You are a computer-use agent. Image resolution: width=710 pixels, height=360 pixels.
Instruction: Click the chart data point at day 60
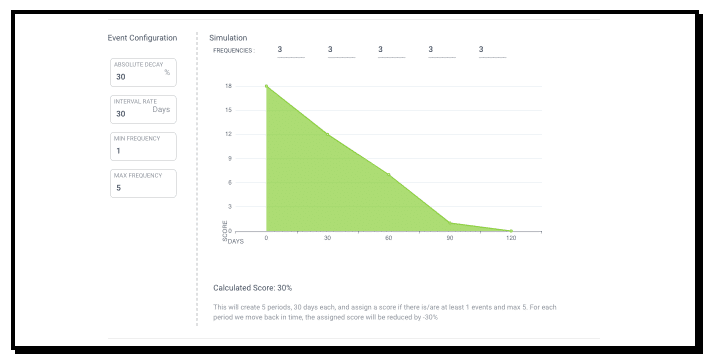point(389,175)
